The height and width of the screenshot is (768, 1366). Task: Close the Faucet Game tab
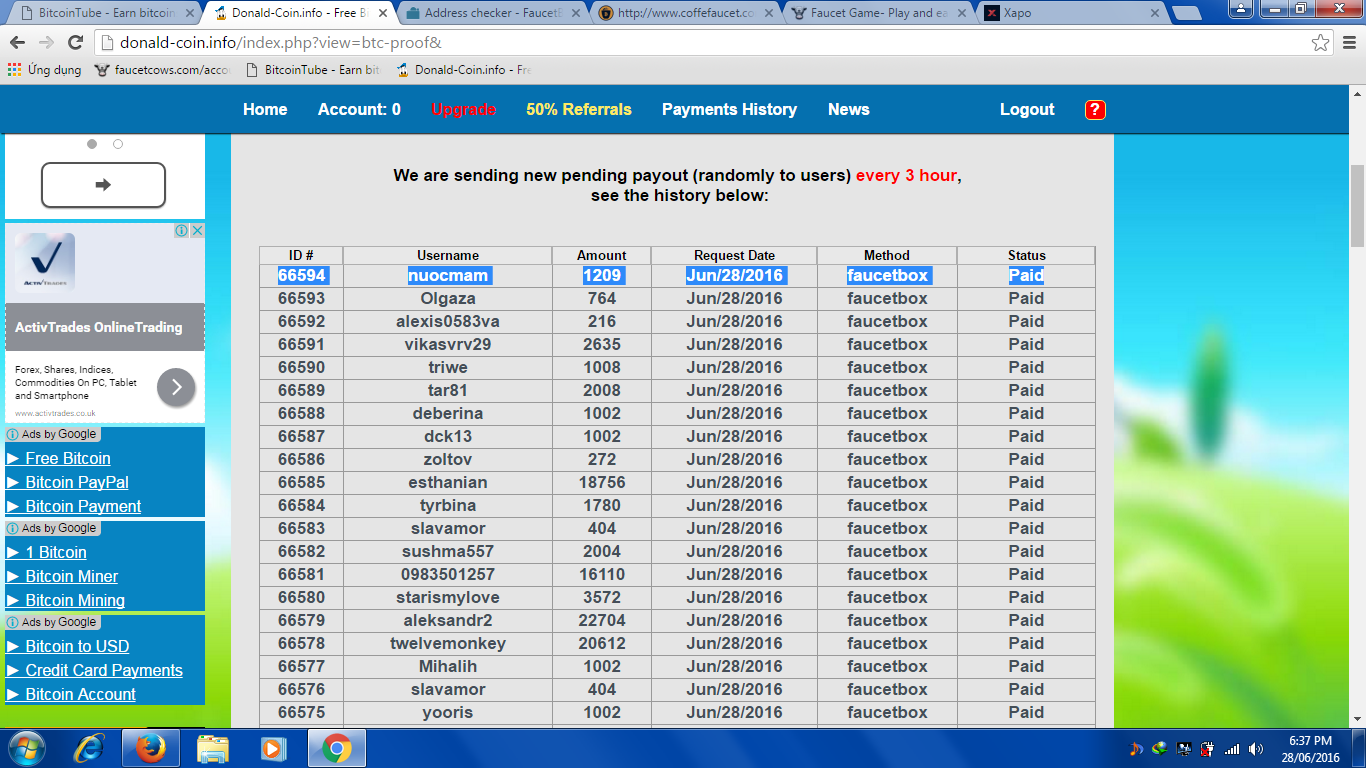(962, 14)
